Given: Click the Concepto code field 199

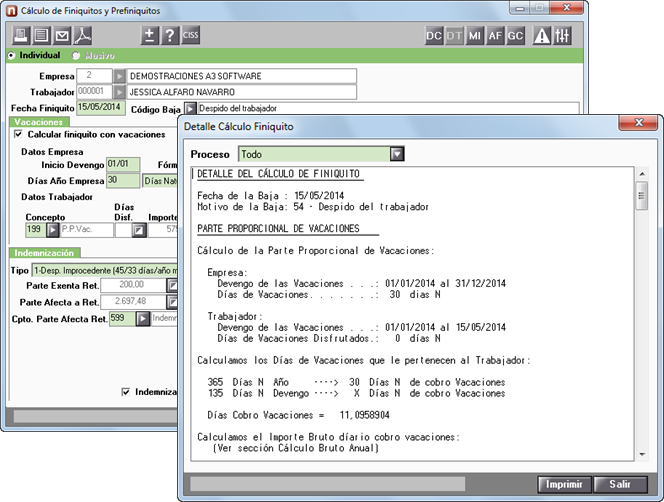Looking at the screenshot, I should [x=36, y=230].
